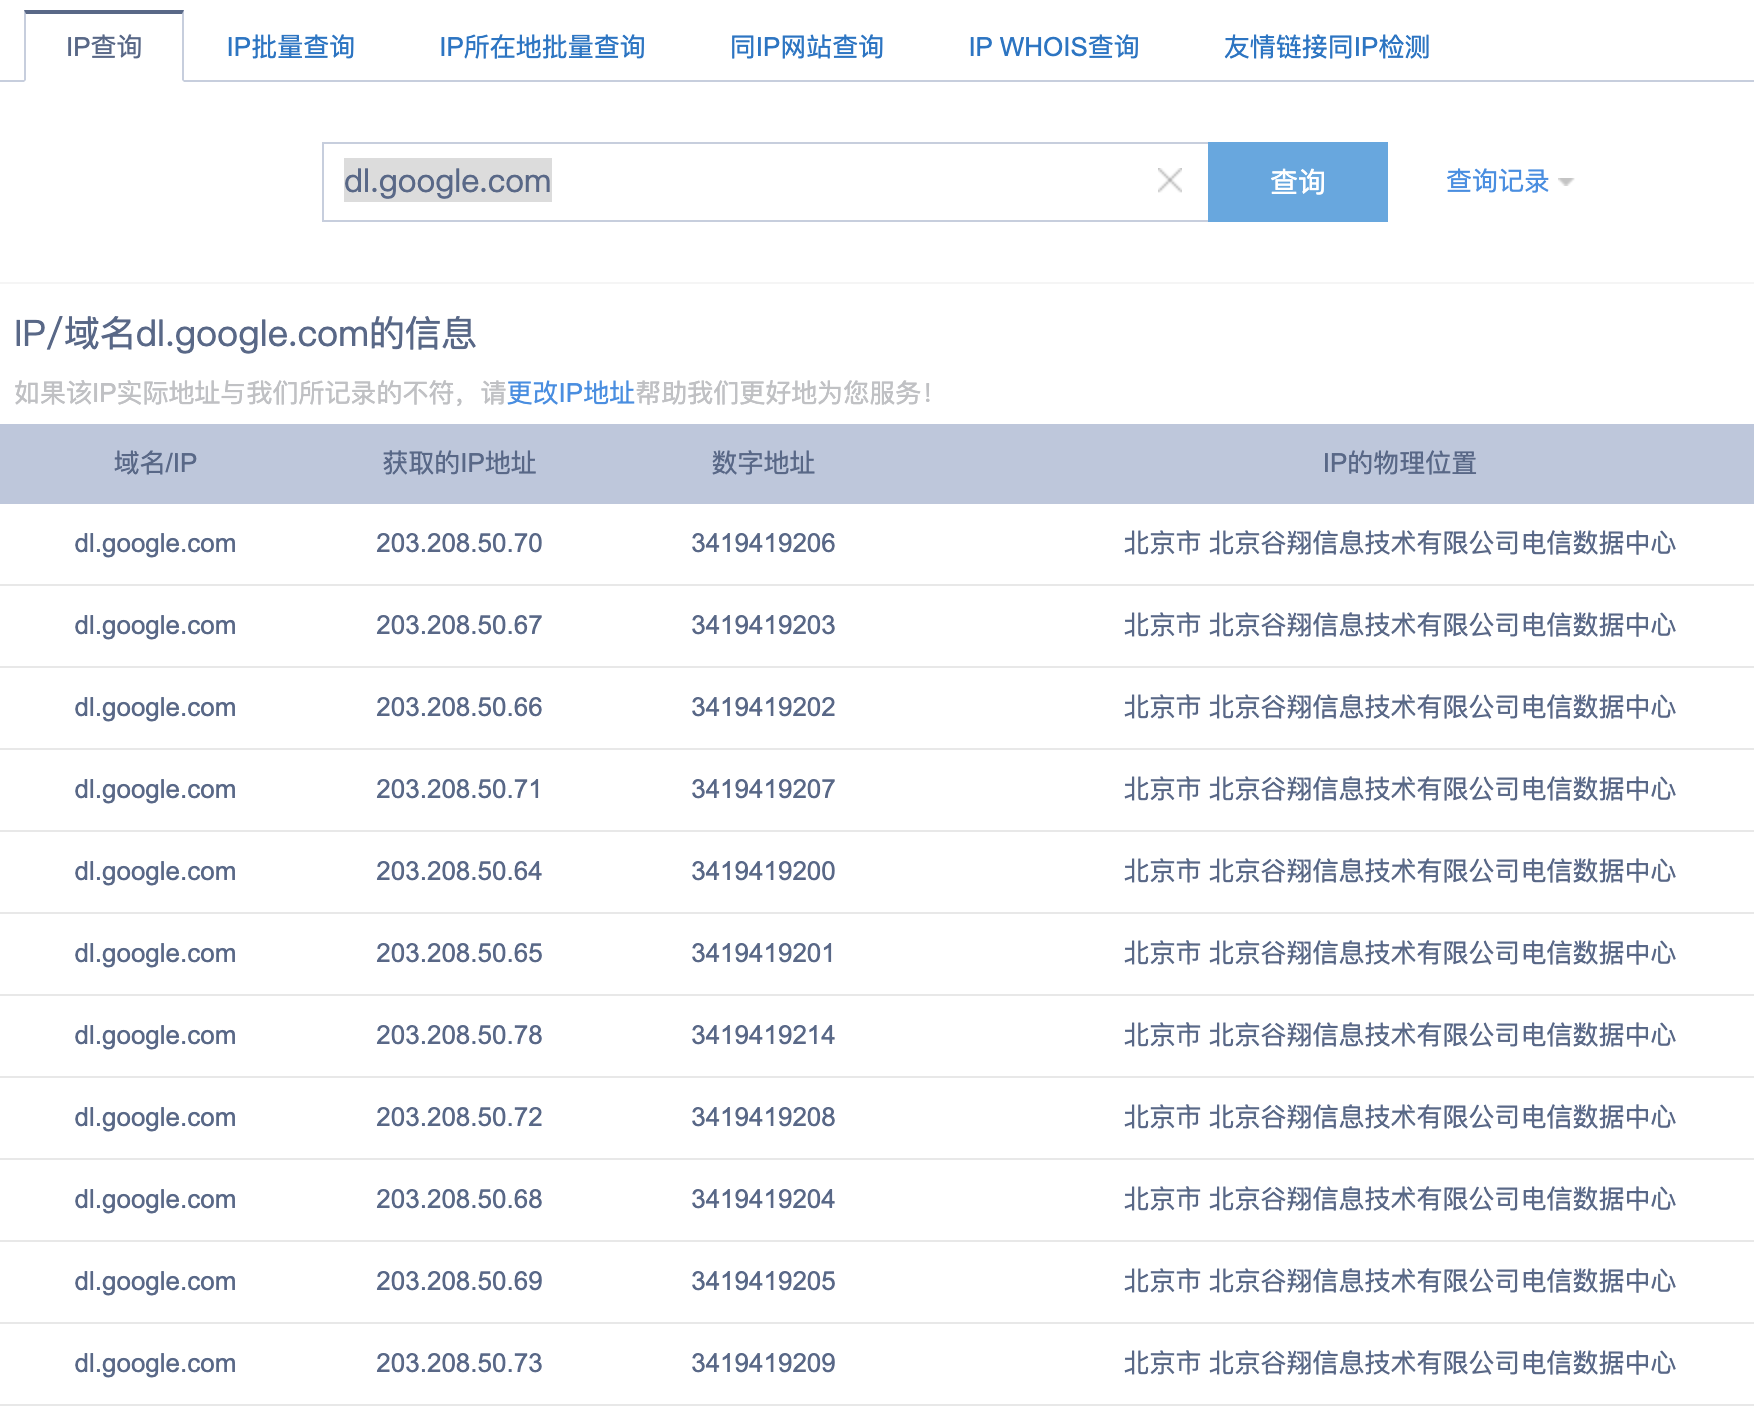
Task: Select IP address 203.208.50.72
Action: (x=459, y=1117)
